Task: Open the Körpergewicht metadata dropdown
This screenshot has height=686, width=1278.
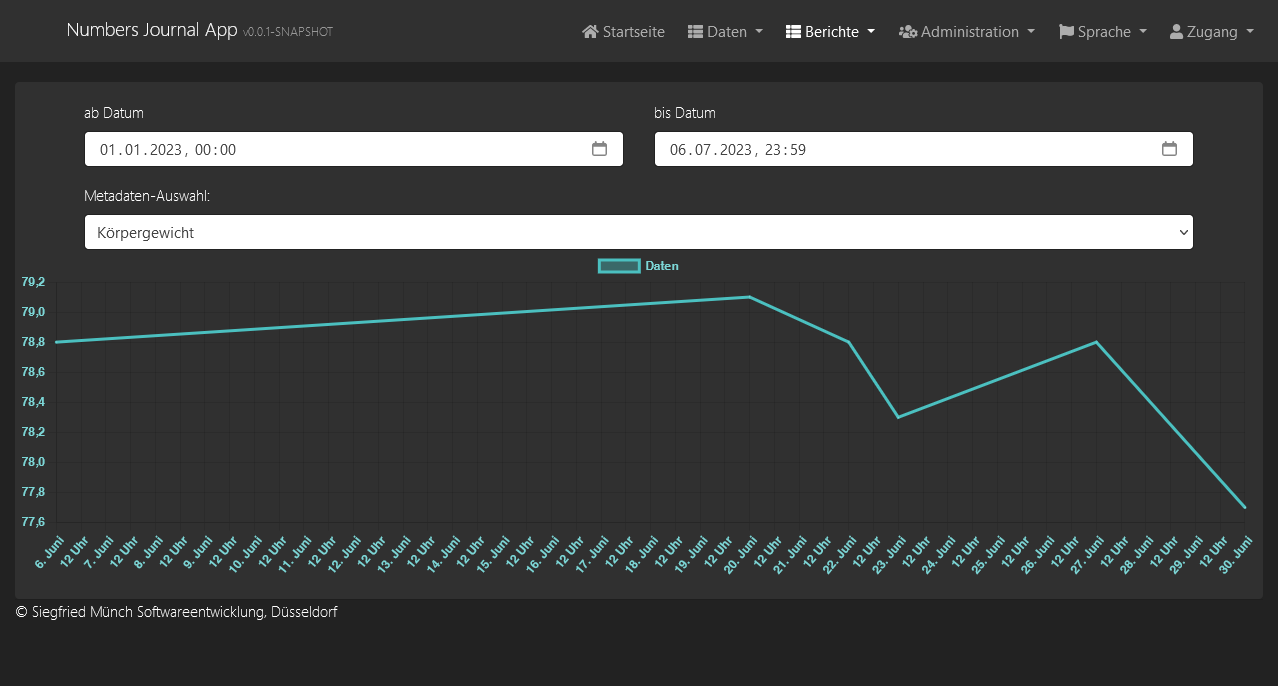Action: coord(638,232)
